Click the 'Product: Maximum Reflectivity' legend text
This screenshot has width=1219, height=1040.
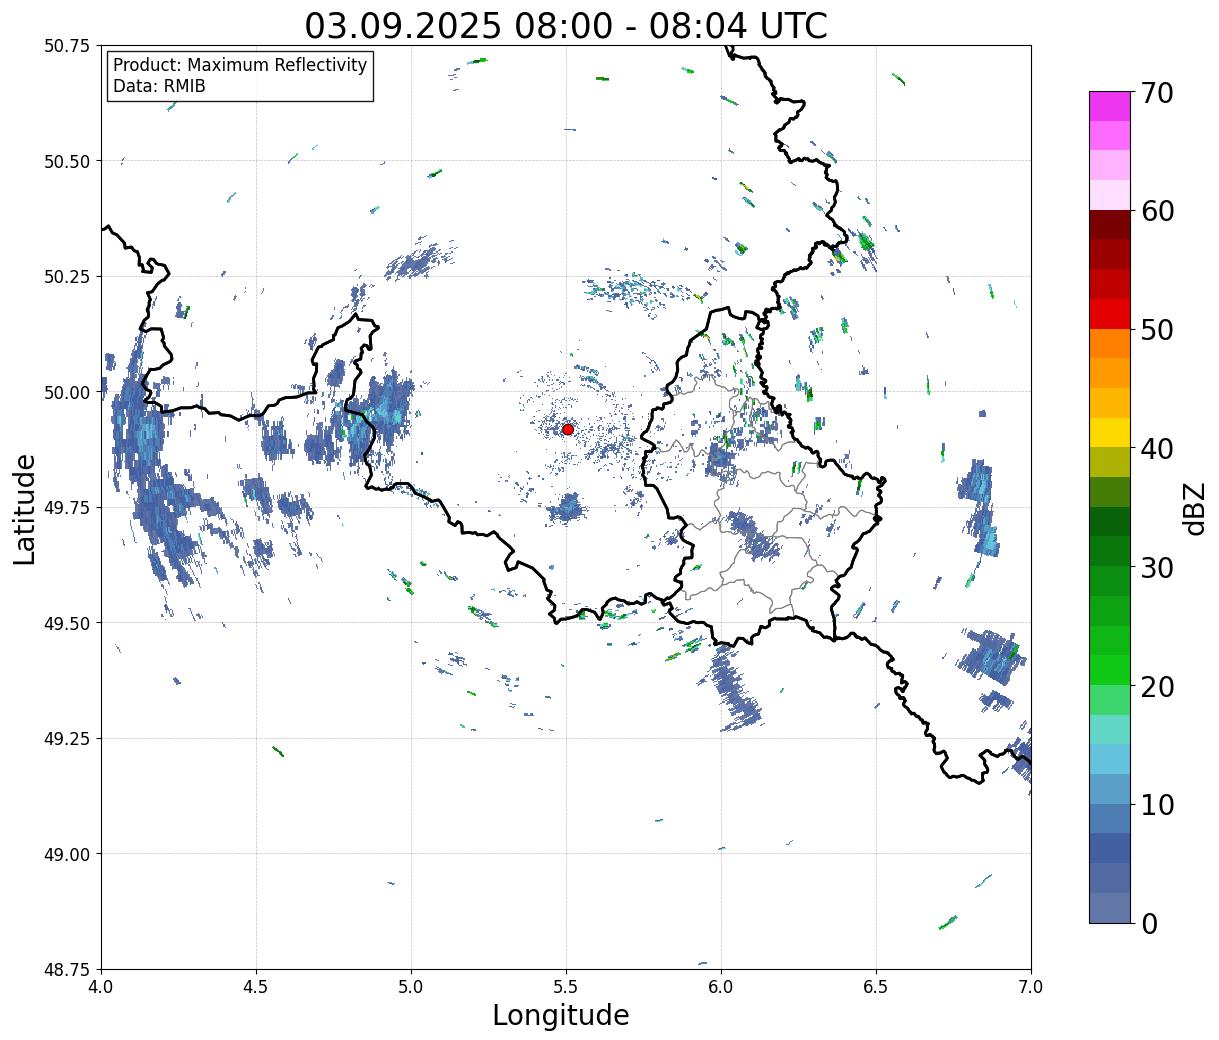(x=240, y=65)
